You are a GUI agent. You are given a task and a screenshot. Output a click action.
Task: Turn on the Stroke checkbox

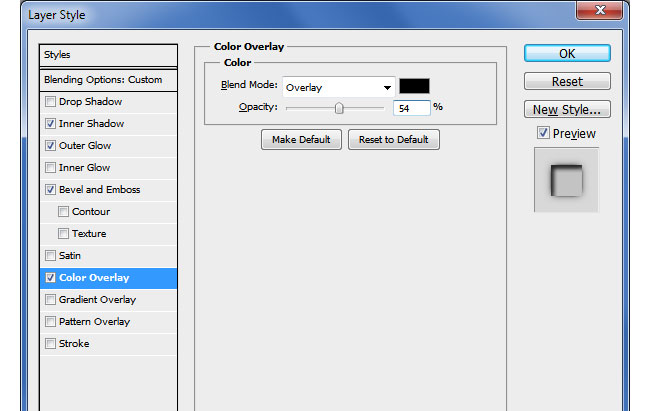(x=50, y=343)
